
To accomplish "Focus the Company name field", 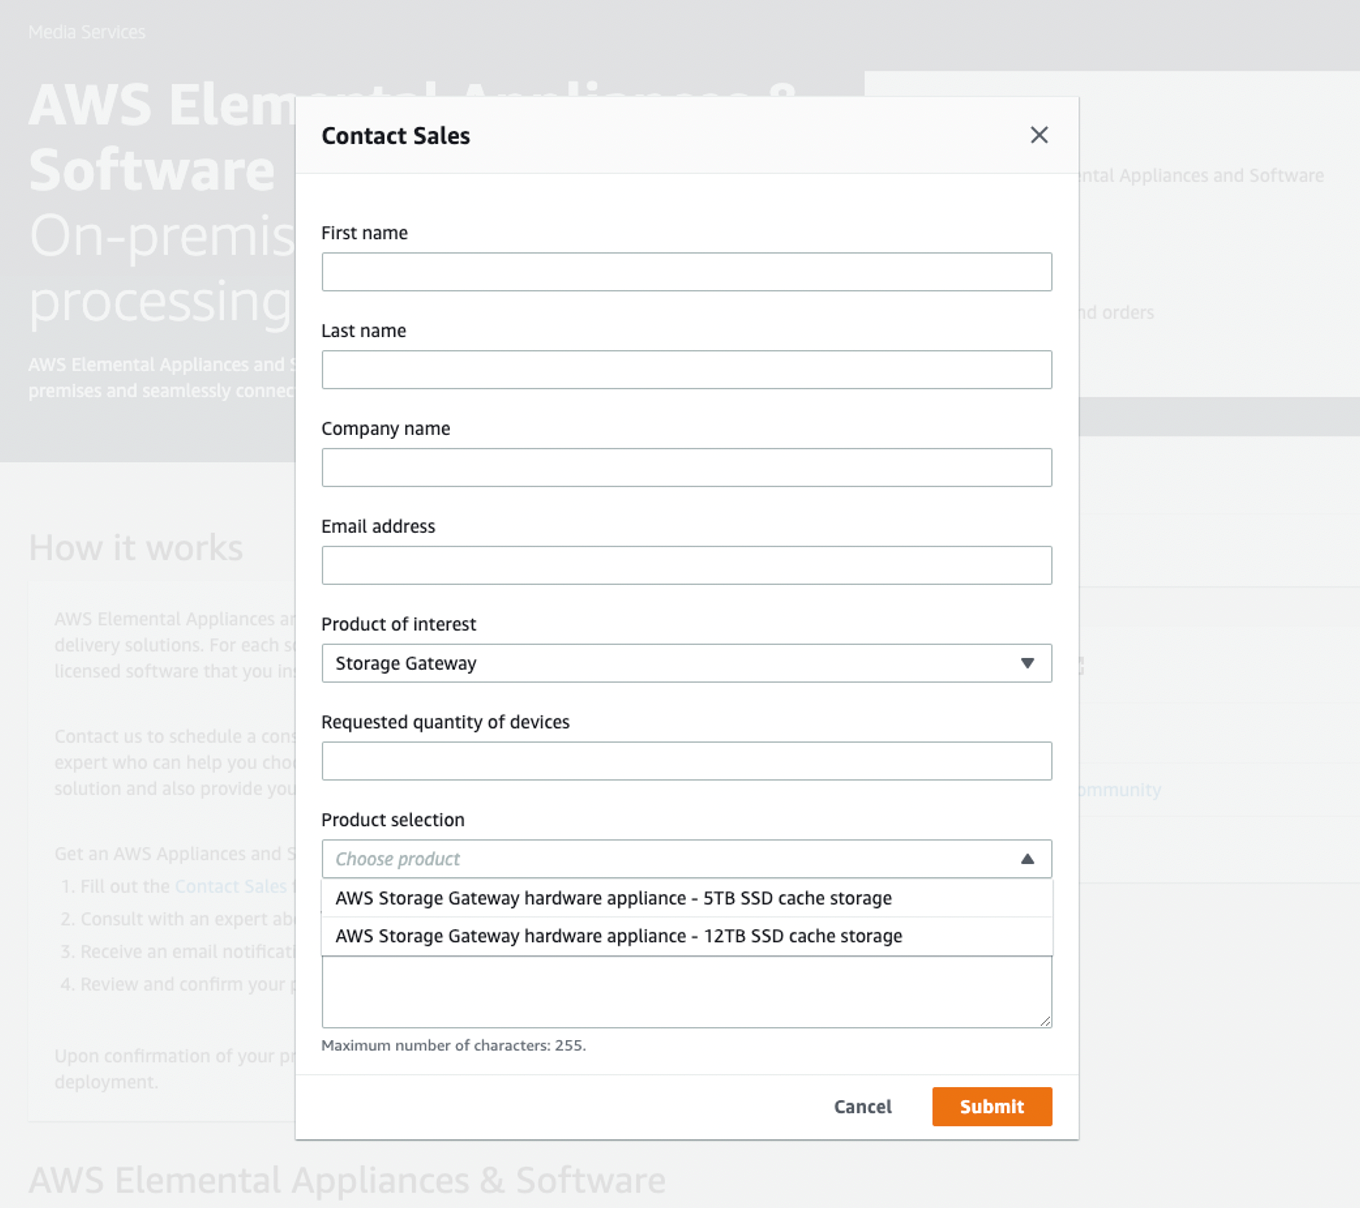I will pos(686,467).
